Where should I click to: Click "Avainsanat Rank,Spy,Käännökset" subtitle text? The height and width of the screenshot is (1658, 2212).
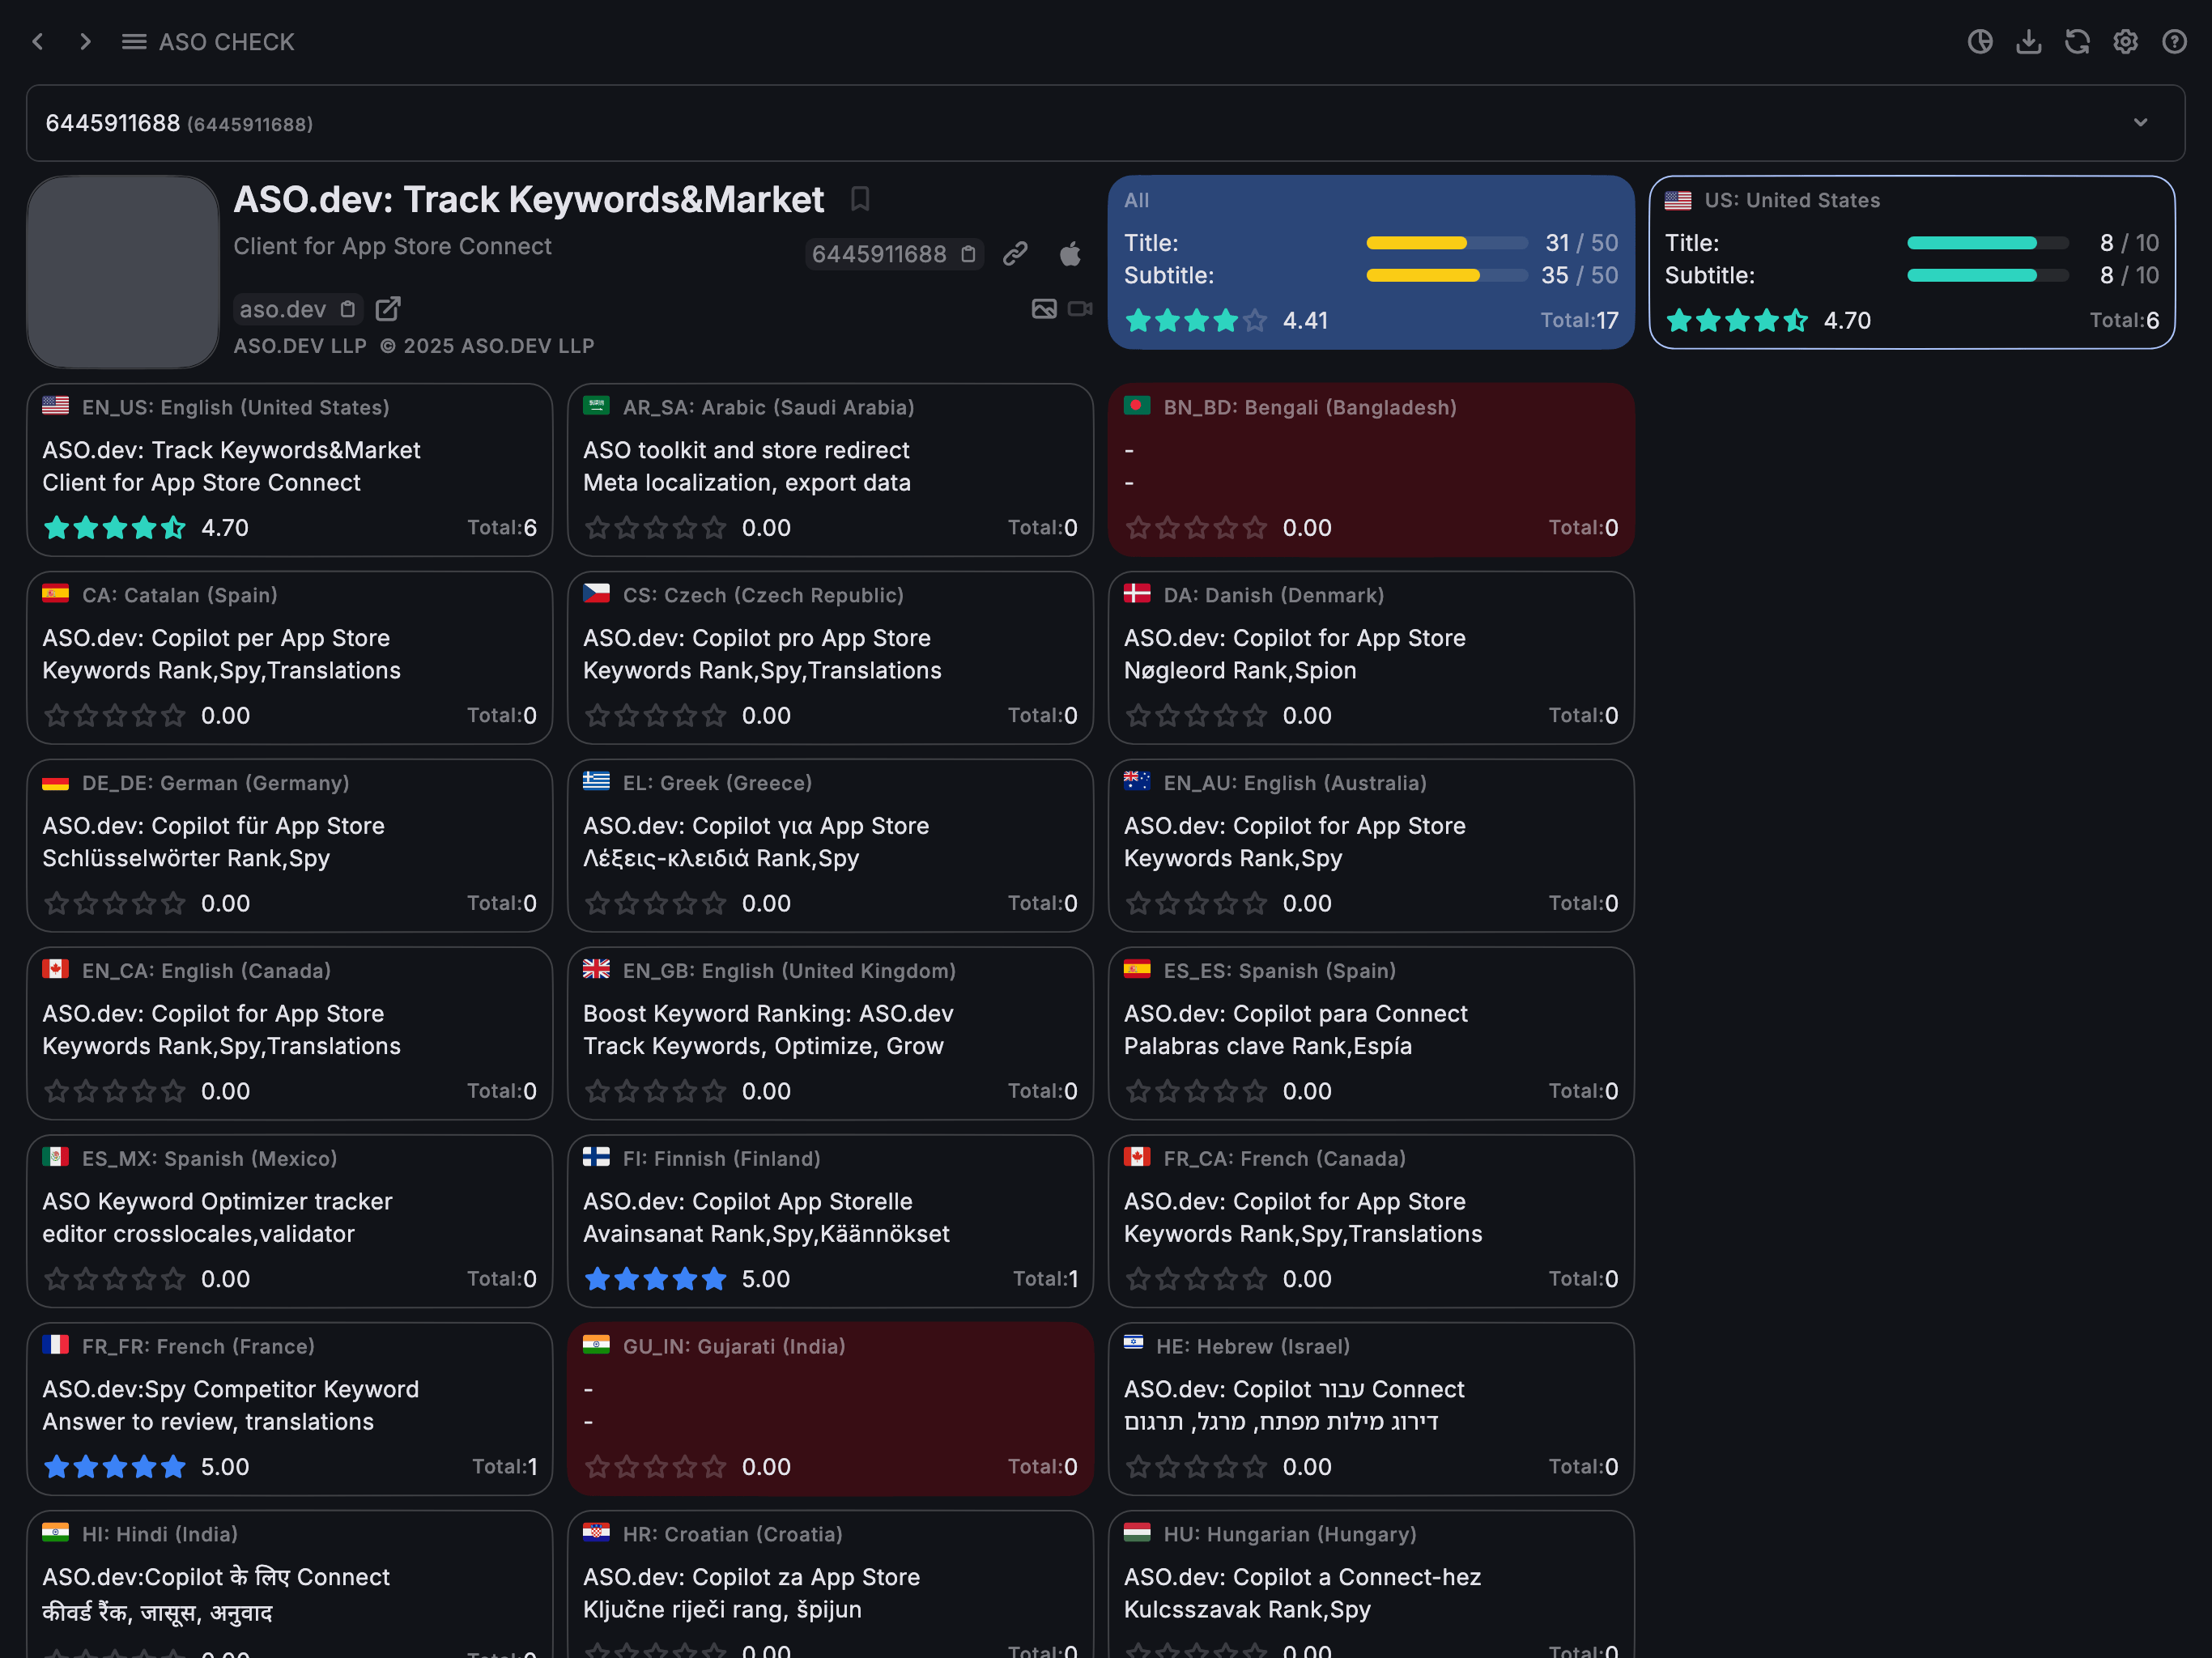point(766,1234)
